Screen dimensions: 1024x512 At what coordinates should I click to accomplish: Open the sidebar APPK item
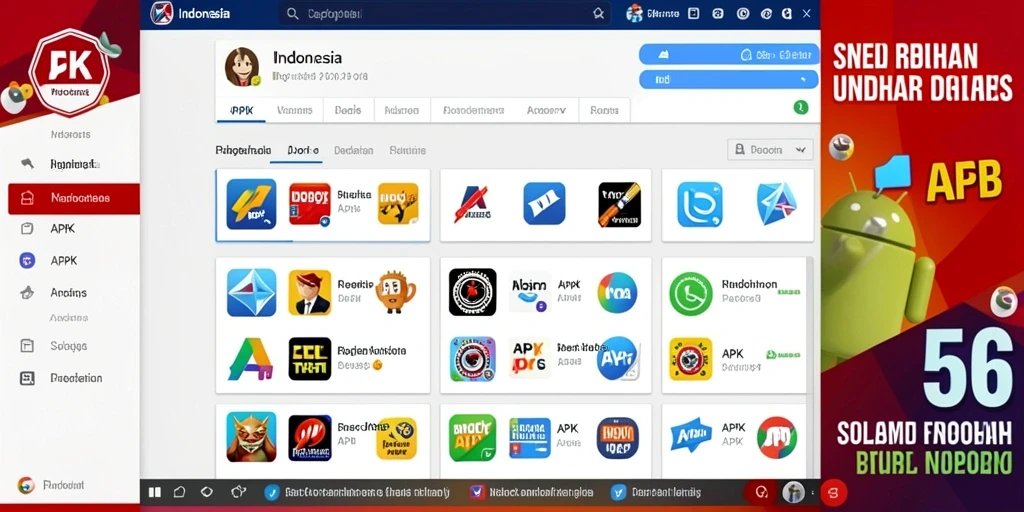pyautogui.click(x=63, y=261)
